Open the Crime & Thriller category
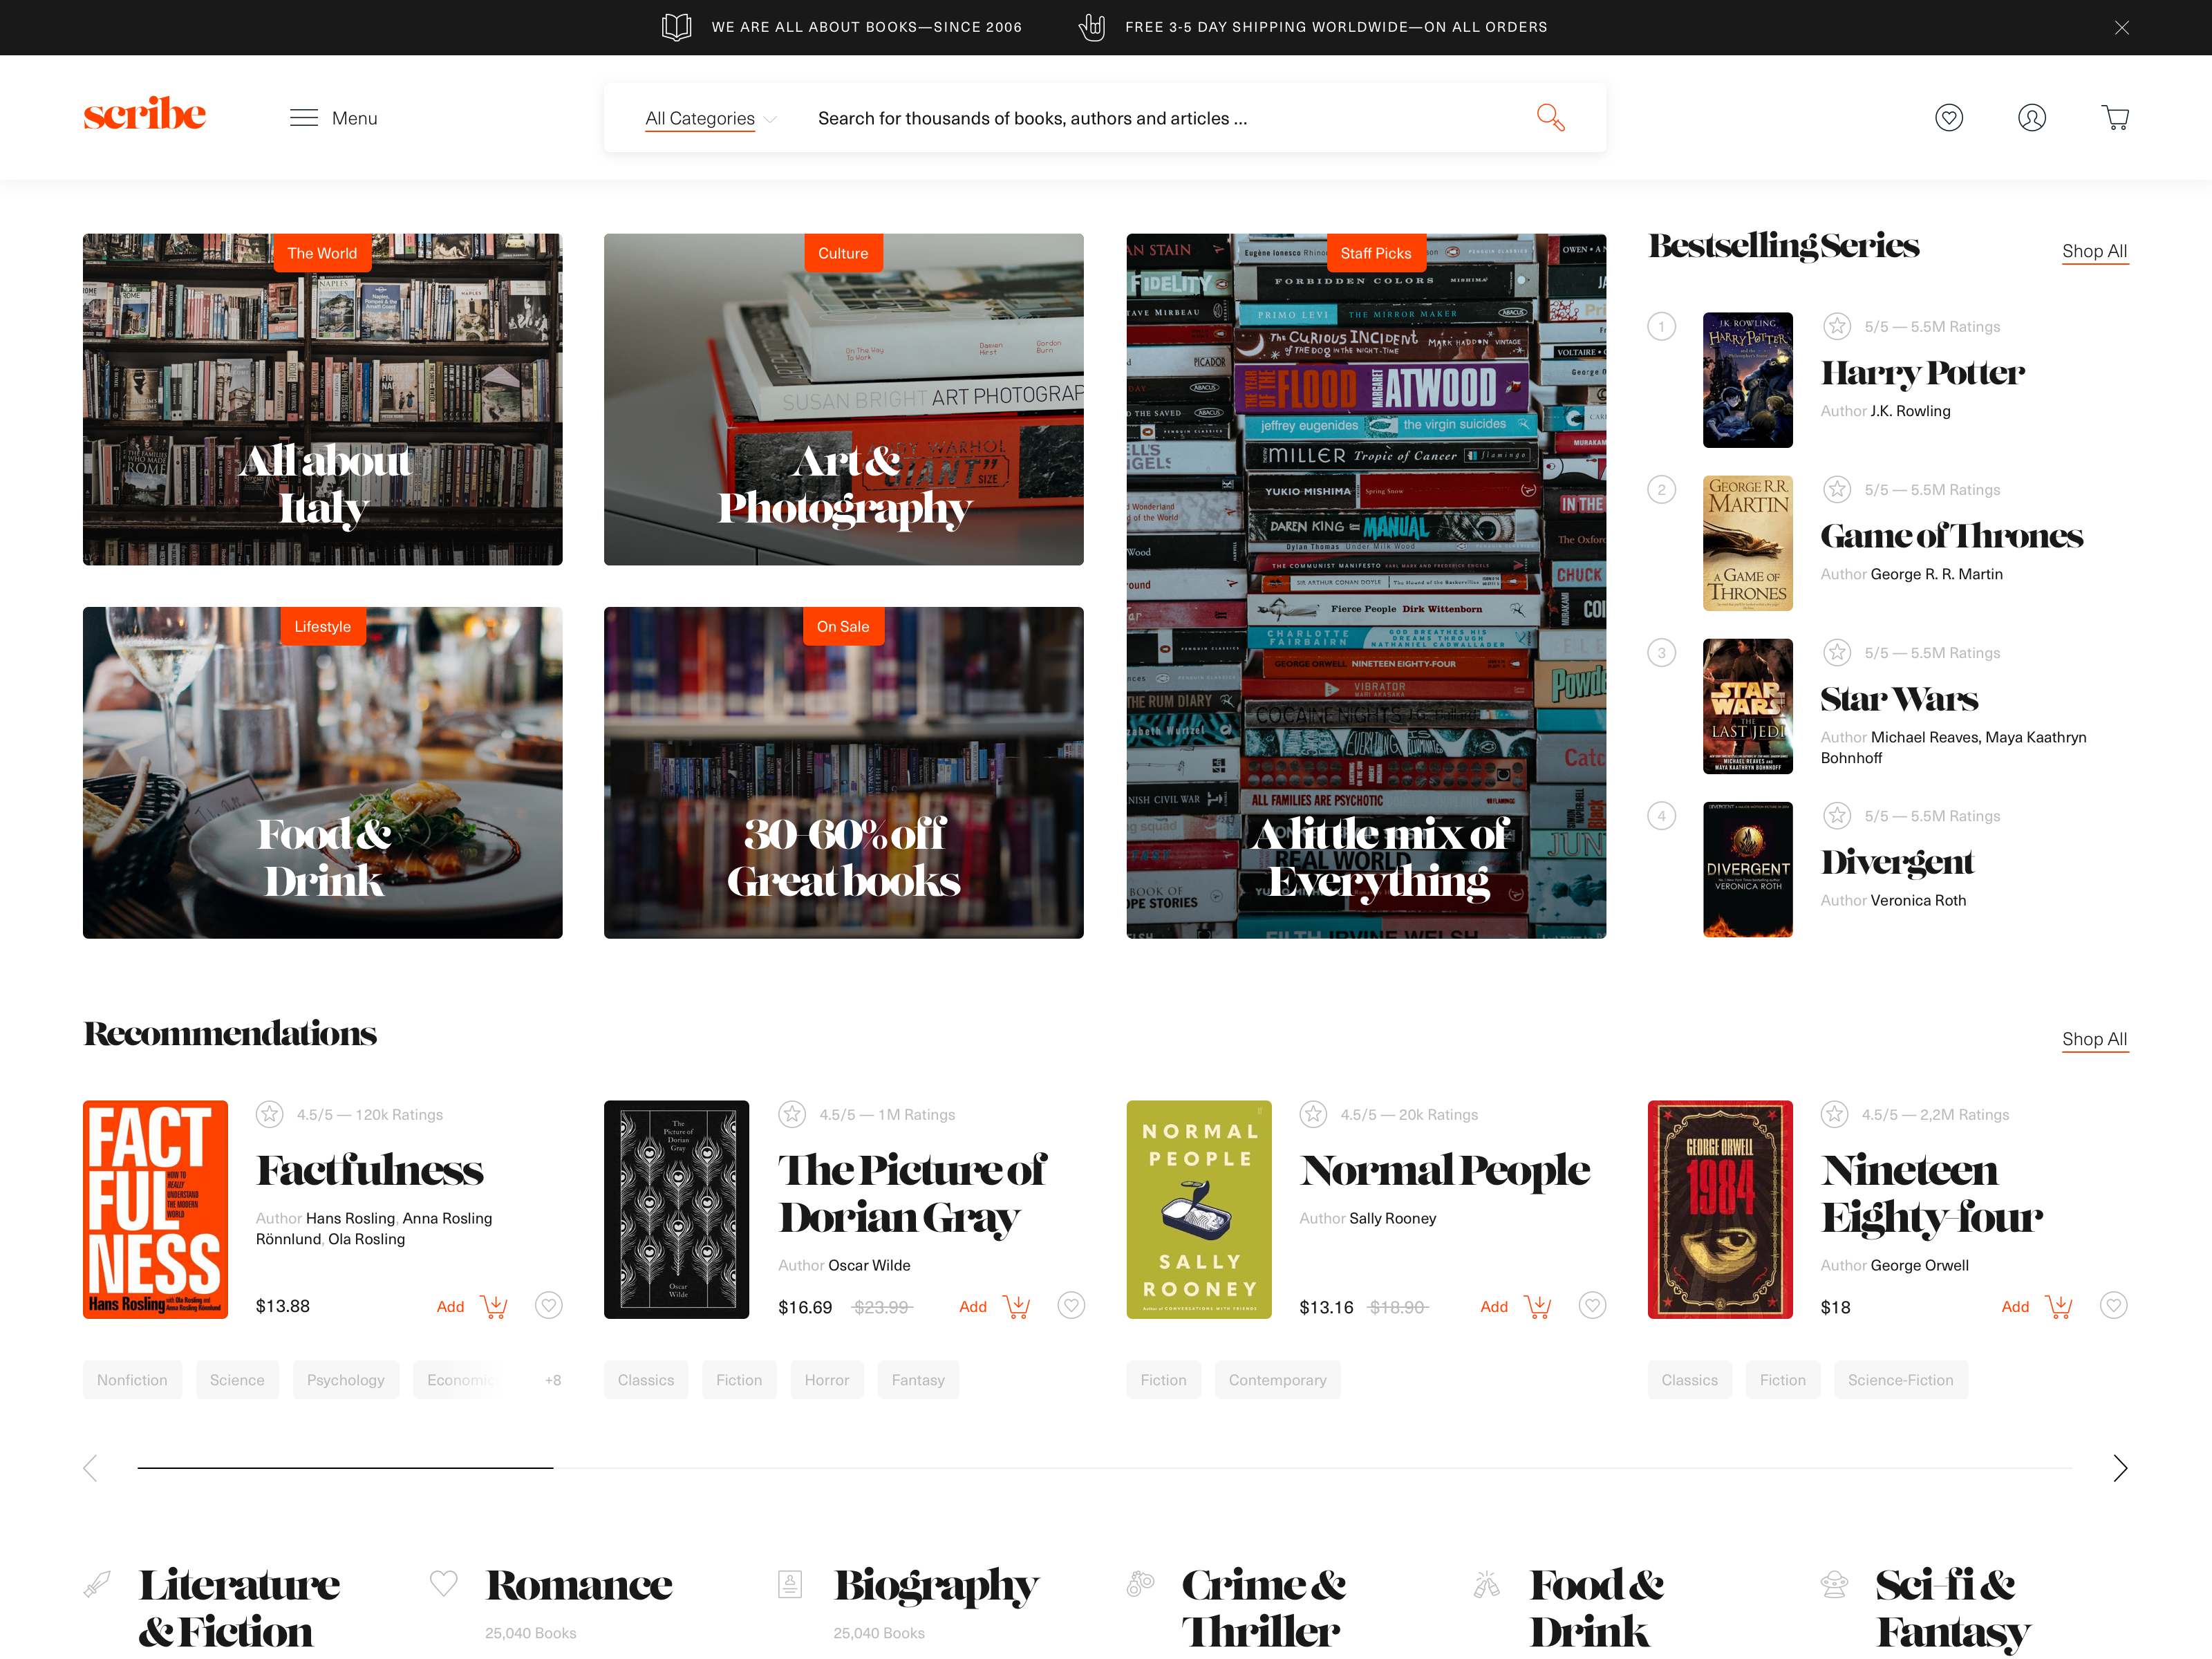The image size is (2212, 1659). [1264, 1608]
